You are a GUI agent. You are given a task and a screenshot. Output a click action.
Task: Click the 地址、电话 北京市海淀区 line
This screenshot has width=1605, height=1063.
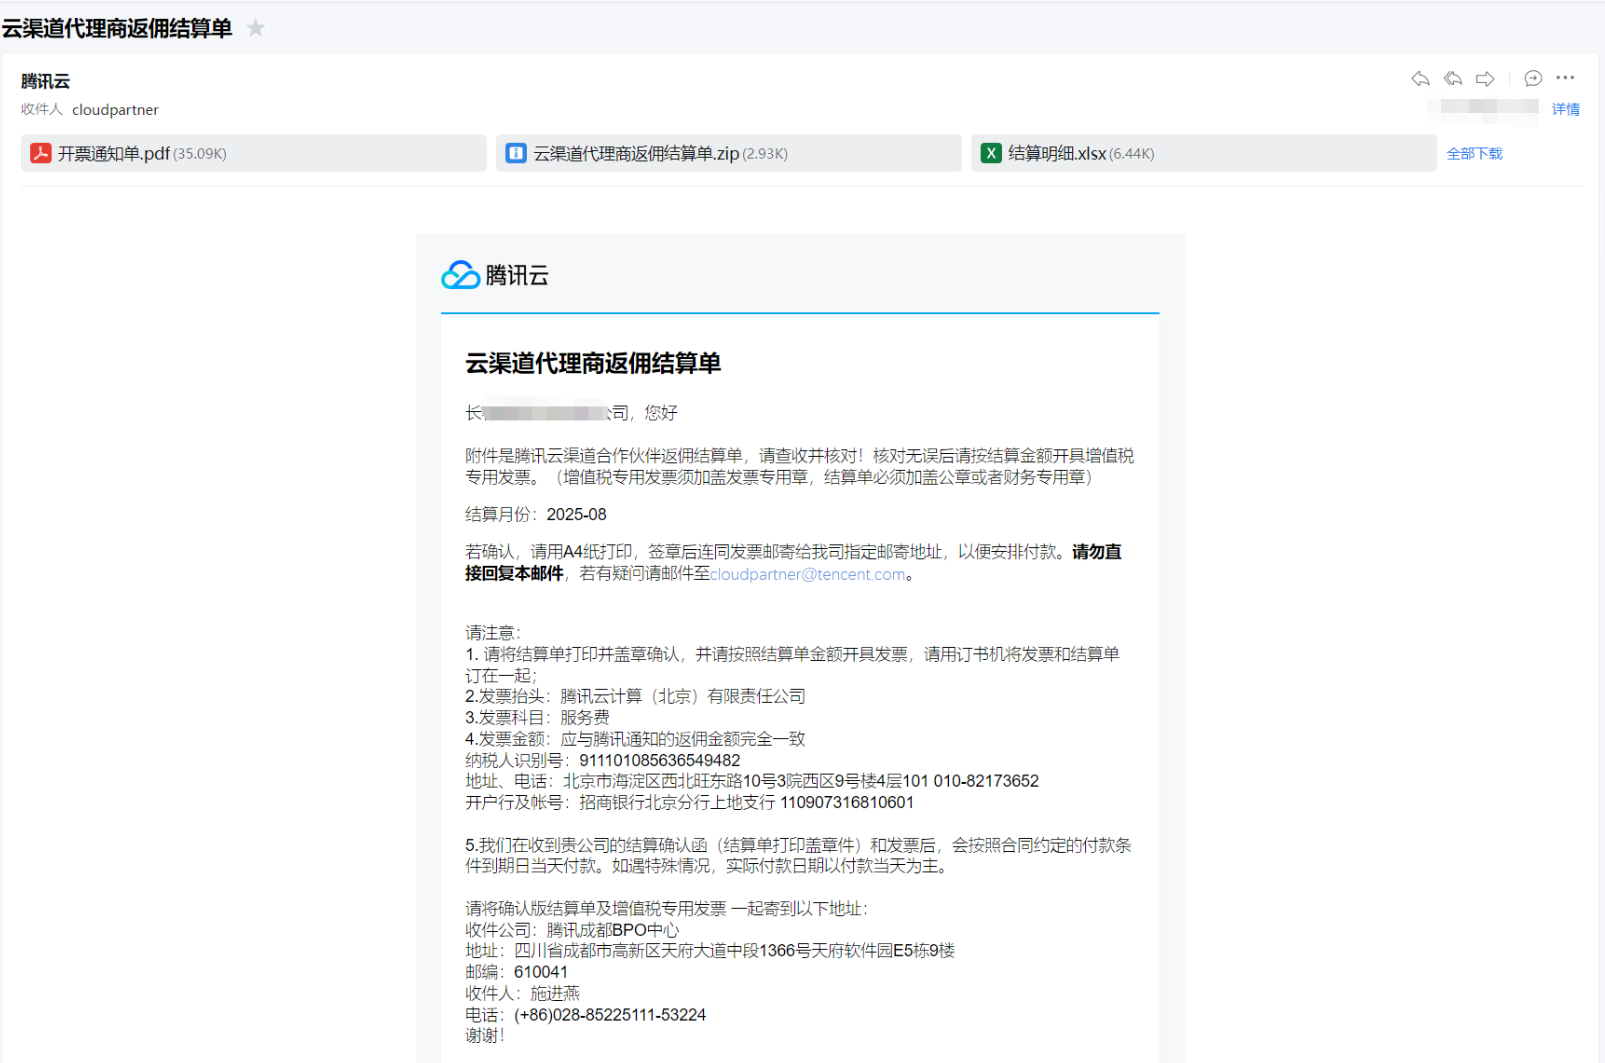(x=752, y=781)
